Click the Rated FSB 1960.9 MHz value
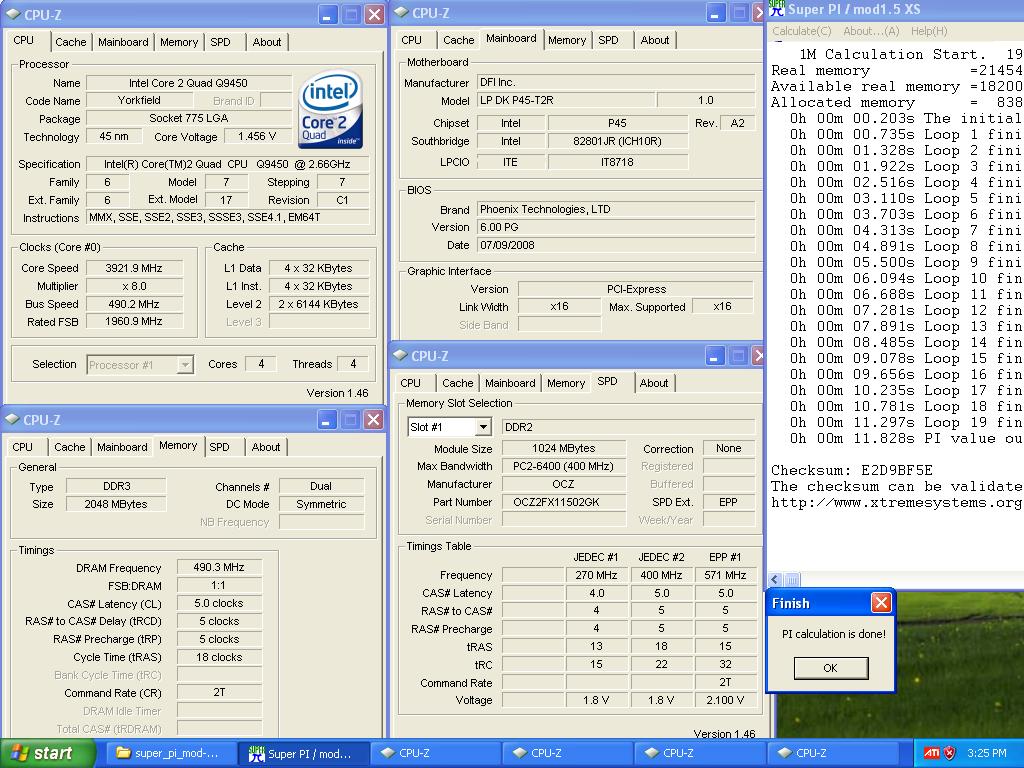This screenshot has height=768, width=1024. (x=134, y=321)
